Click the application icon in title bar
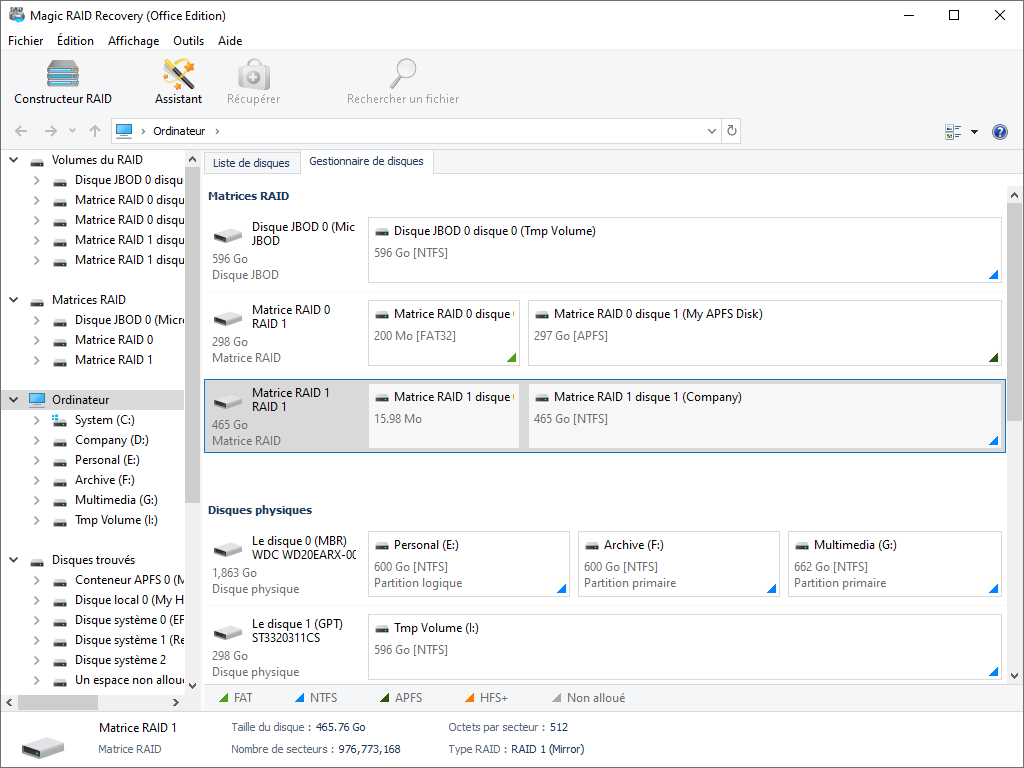 pos(16,15)
